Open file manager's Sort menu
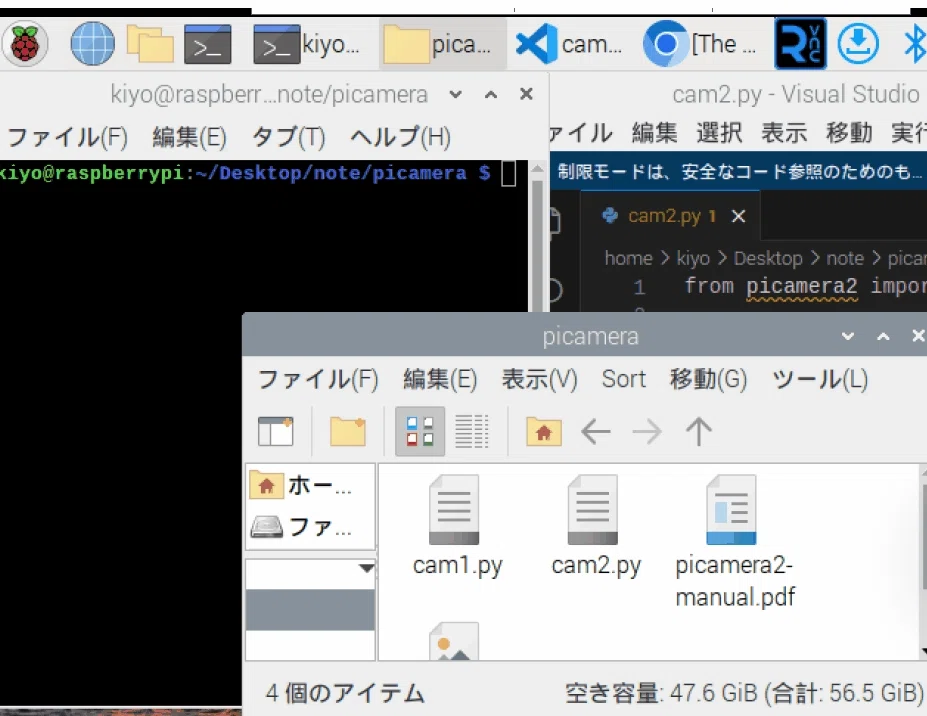Image resolution: width=927 pixels, height=716 pixels. click(x=624, y=380)
